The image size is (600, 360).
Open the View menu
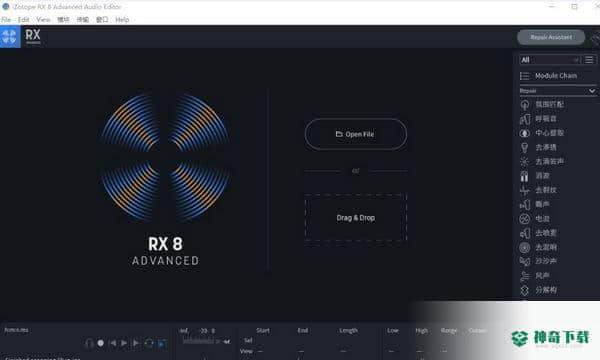(43, 20)
